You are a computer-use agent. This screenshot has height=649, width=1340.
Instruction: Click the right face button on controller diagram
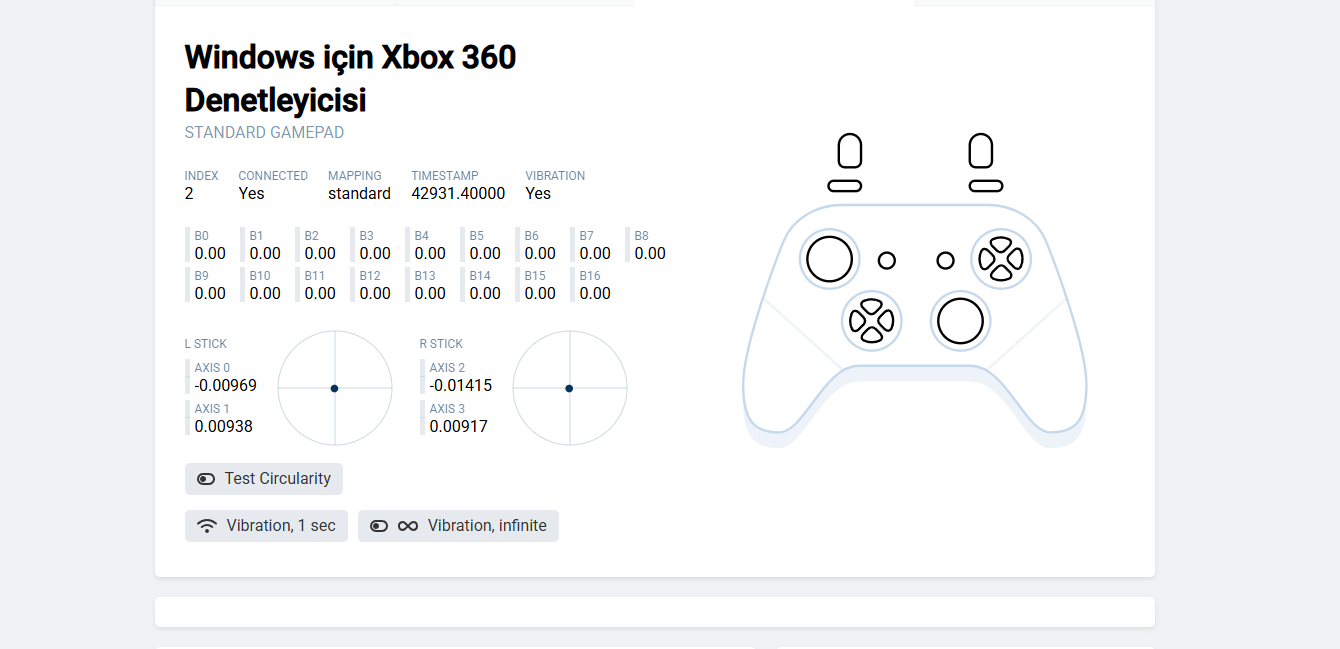pos(1016,260)
